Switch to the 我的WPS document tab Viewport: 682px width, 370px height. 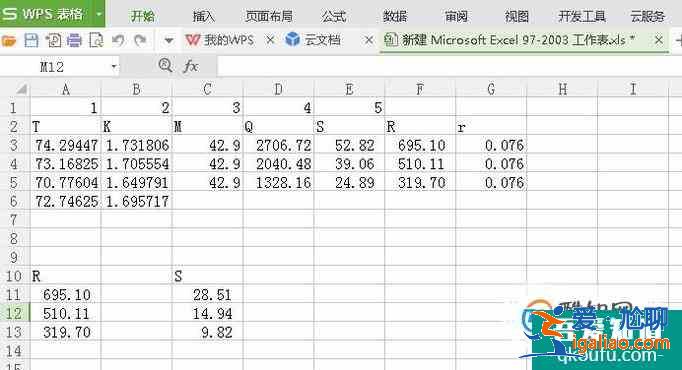click(220, 40)
